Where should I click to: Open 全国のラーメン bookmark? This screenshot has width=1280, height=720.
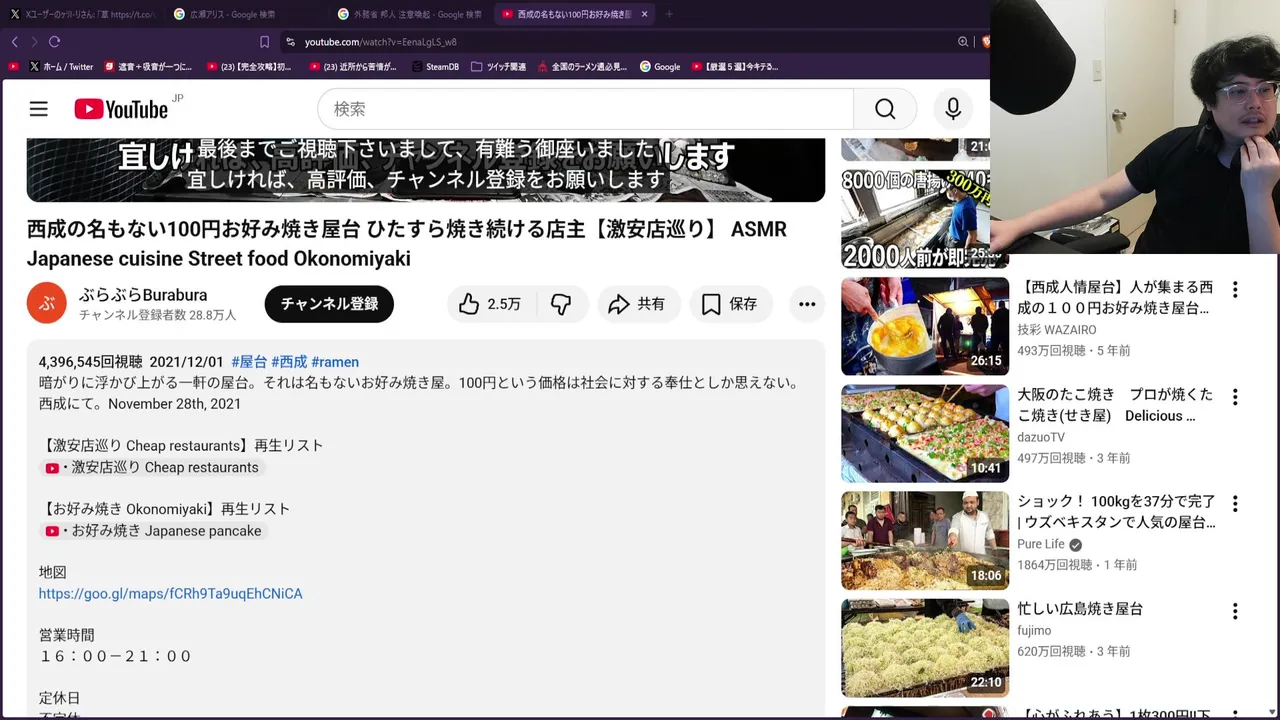pyautogui.click(x=582, y=67)
